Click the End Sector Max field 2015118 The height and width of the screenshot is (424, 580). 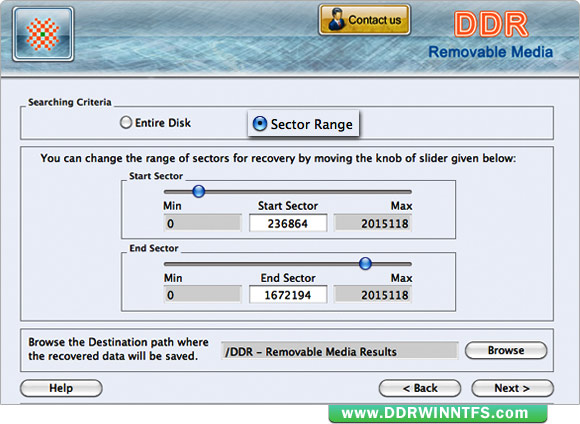[x=373, y=295]
